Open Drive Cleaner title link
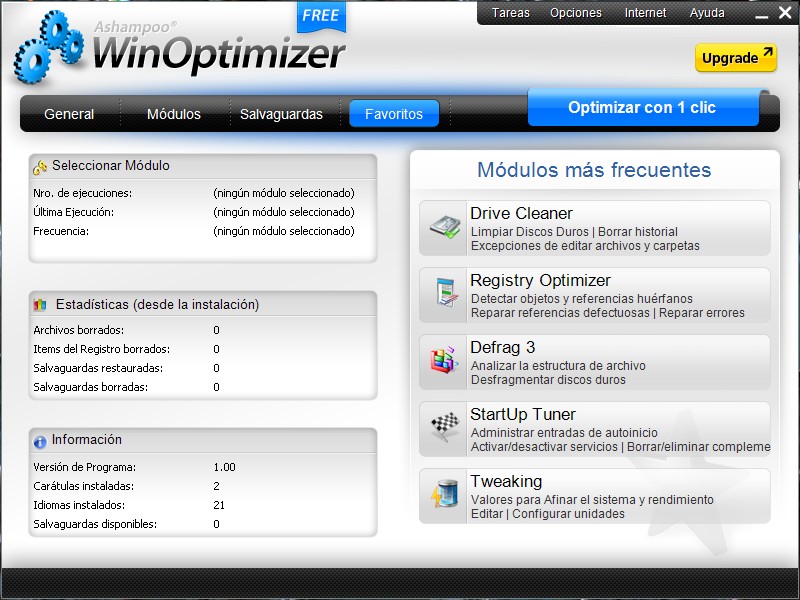The image size is (800, 600). point(521,213)
